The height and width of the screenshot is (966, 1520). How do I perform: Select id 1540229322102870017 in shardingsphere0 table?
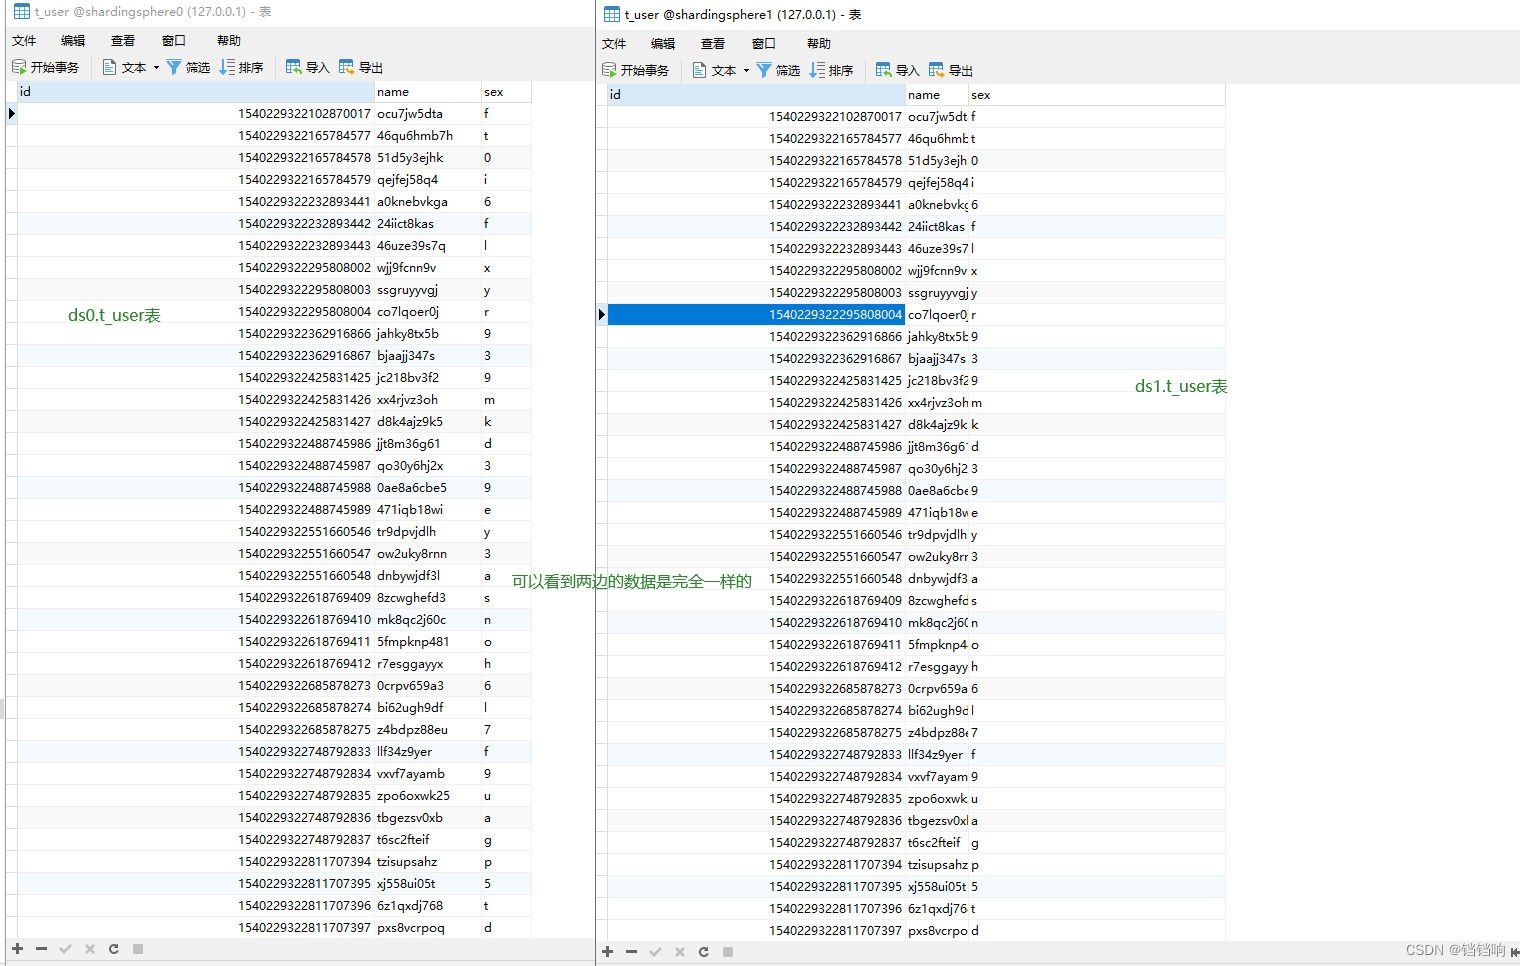196,114
